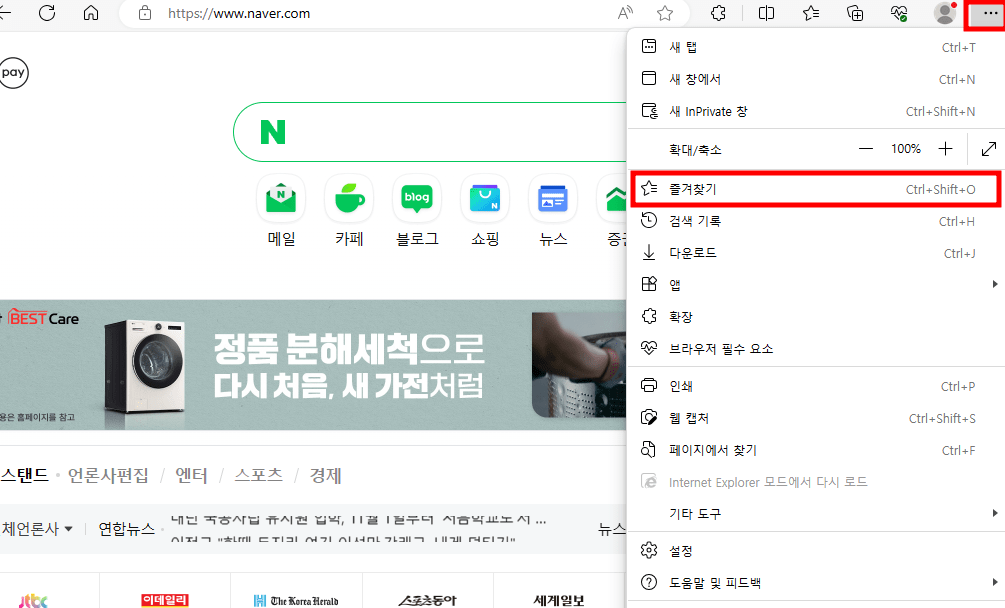Open the 뉴스 news icon
Image resolution: width=1005 pixels, height=608 pixels.
pyautogui.click(x=553, y=198)
